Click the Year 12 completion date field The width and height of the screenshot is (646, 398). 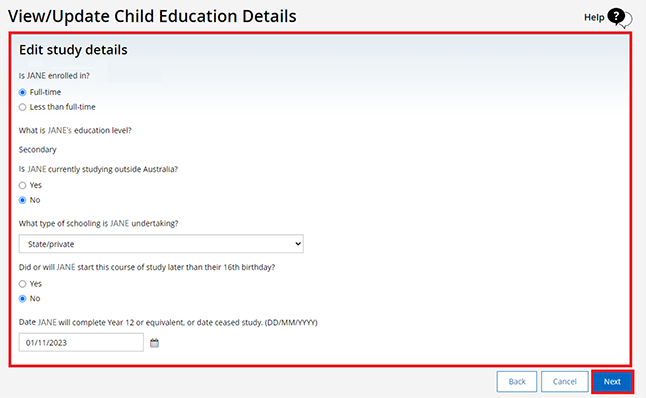(81, 342)
